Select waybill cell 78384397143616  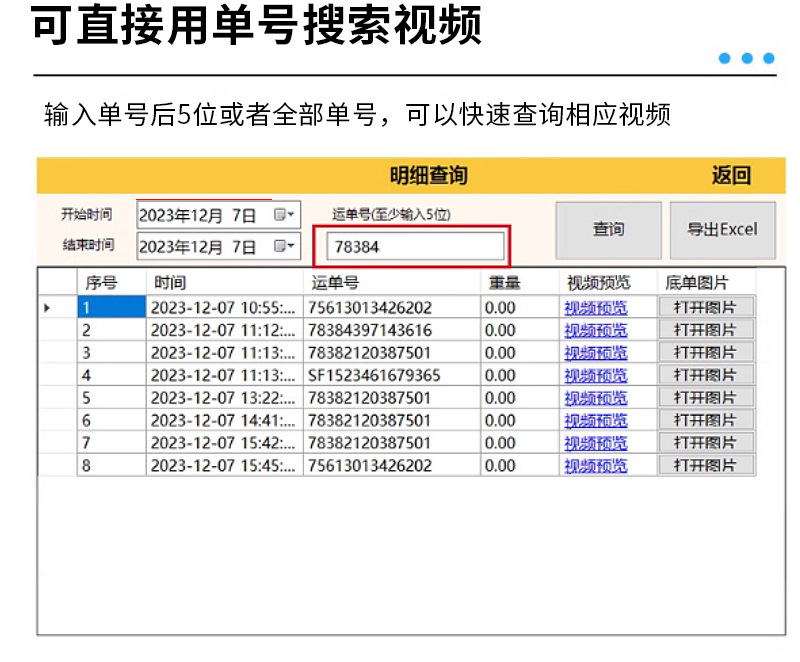[x=392, y=330]
